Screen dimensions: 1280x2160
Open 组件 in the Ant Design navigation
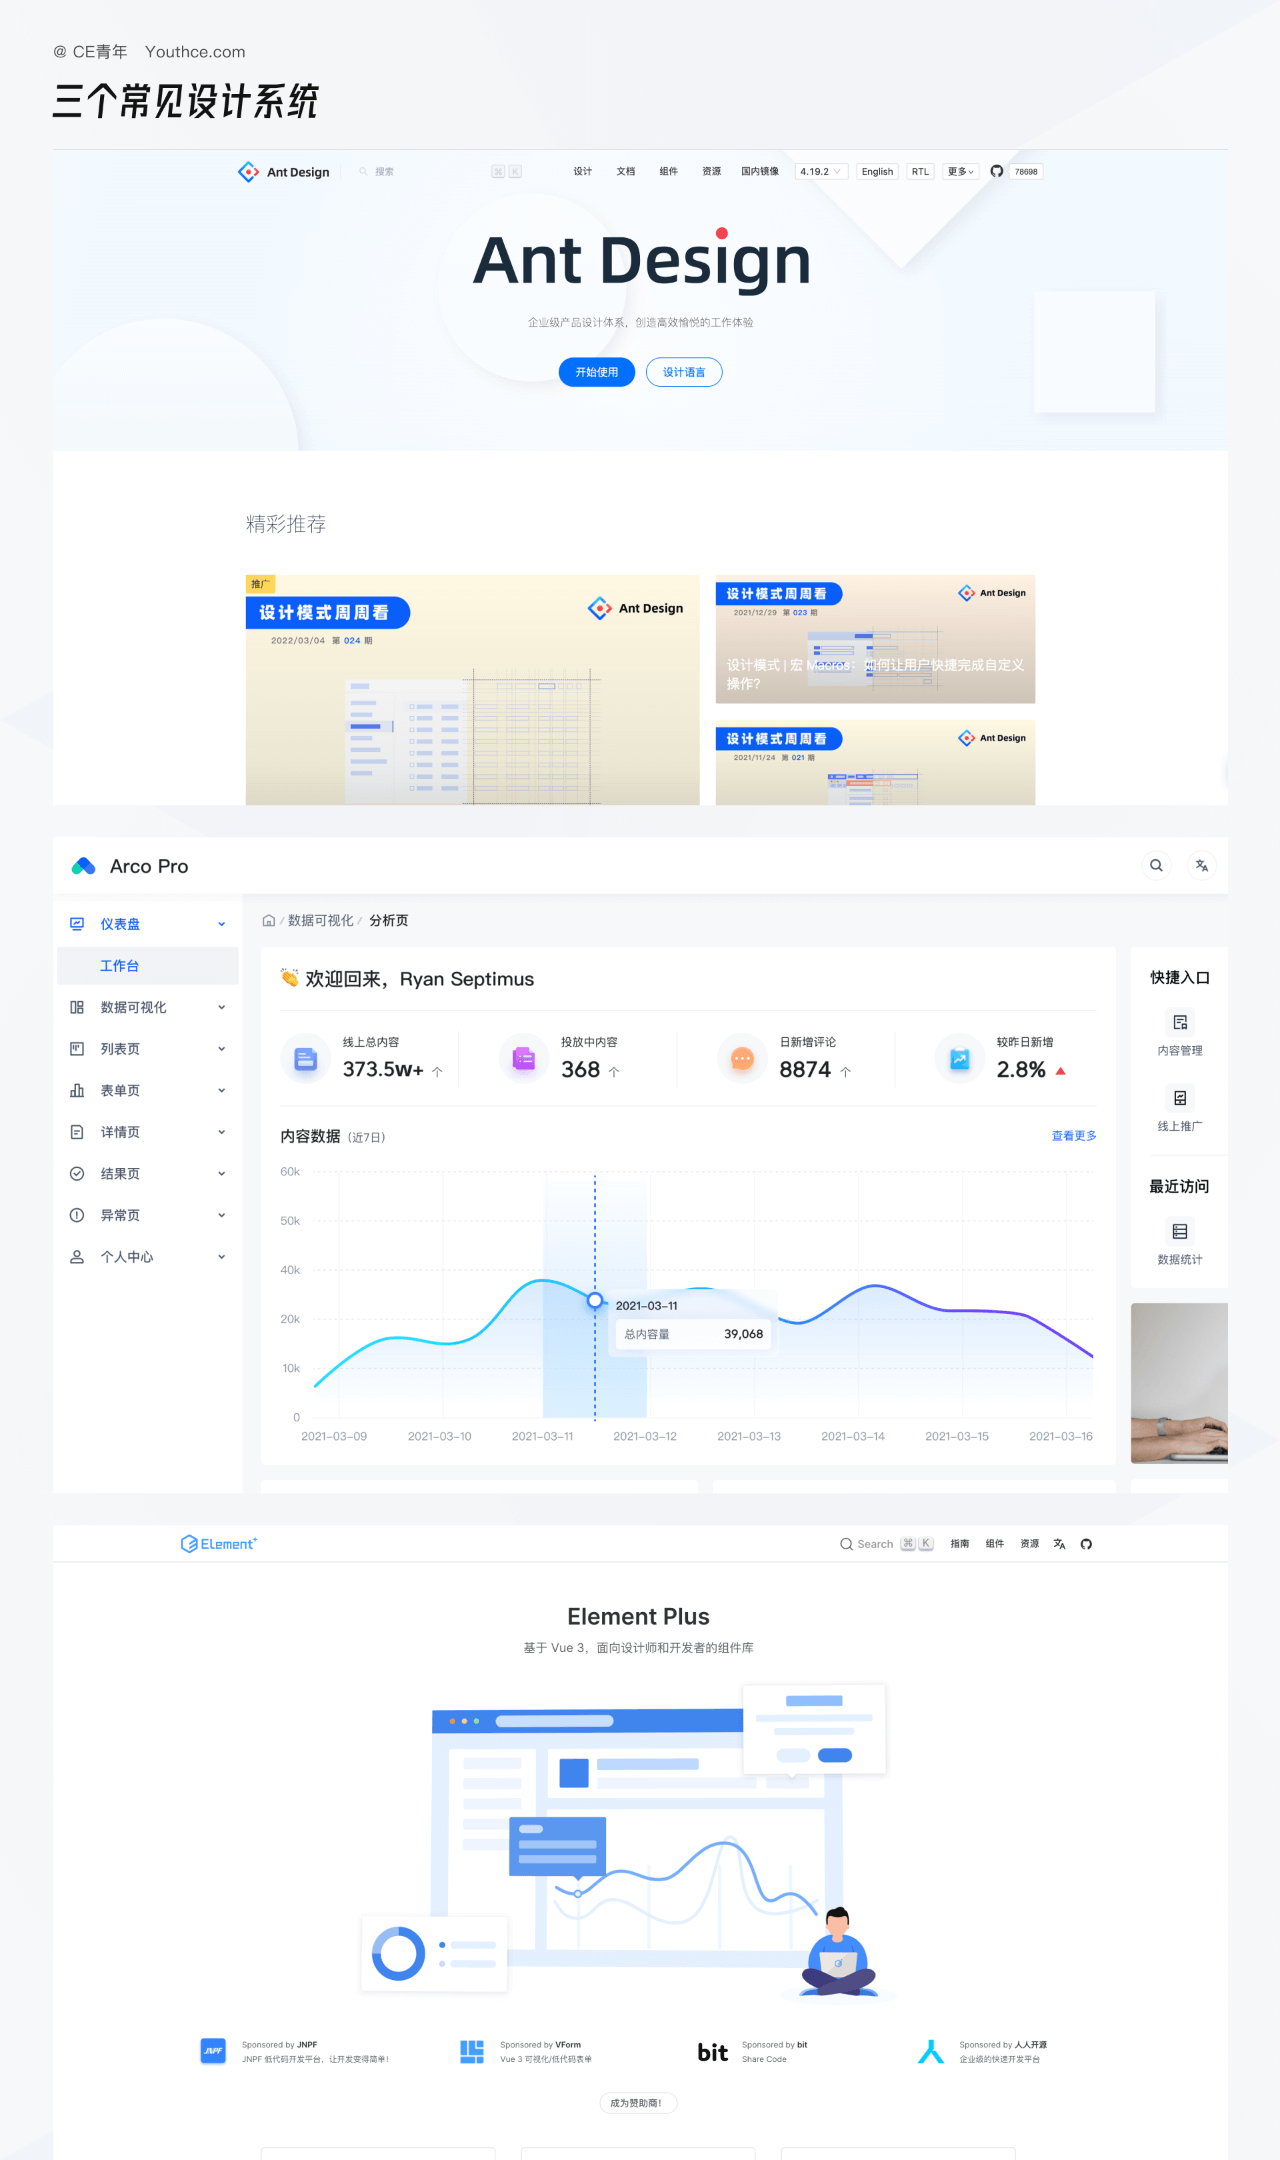[669, 172]
